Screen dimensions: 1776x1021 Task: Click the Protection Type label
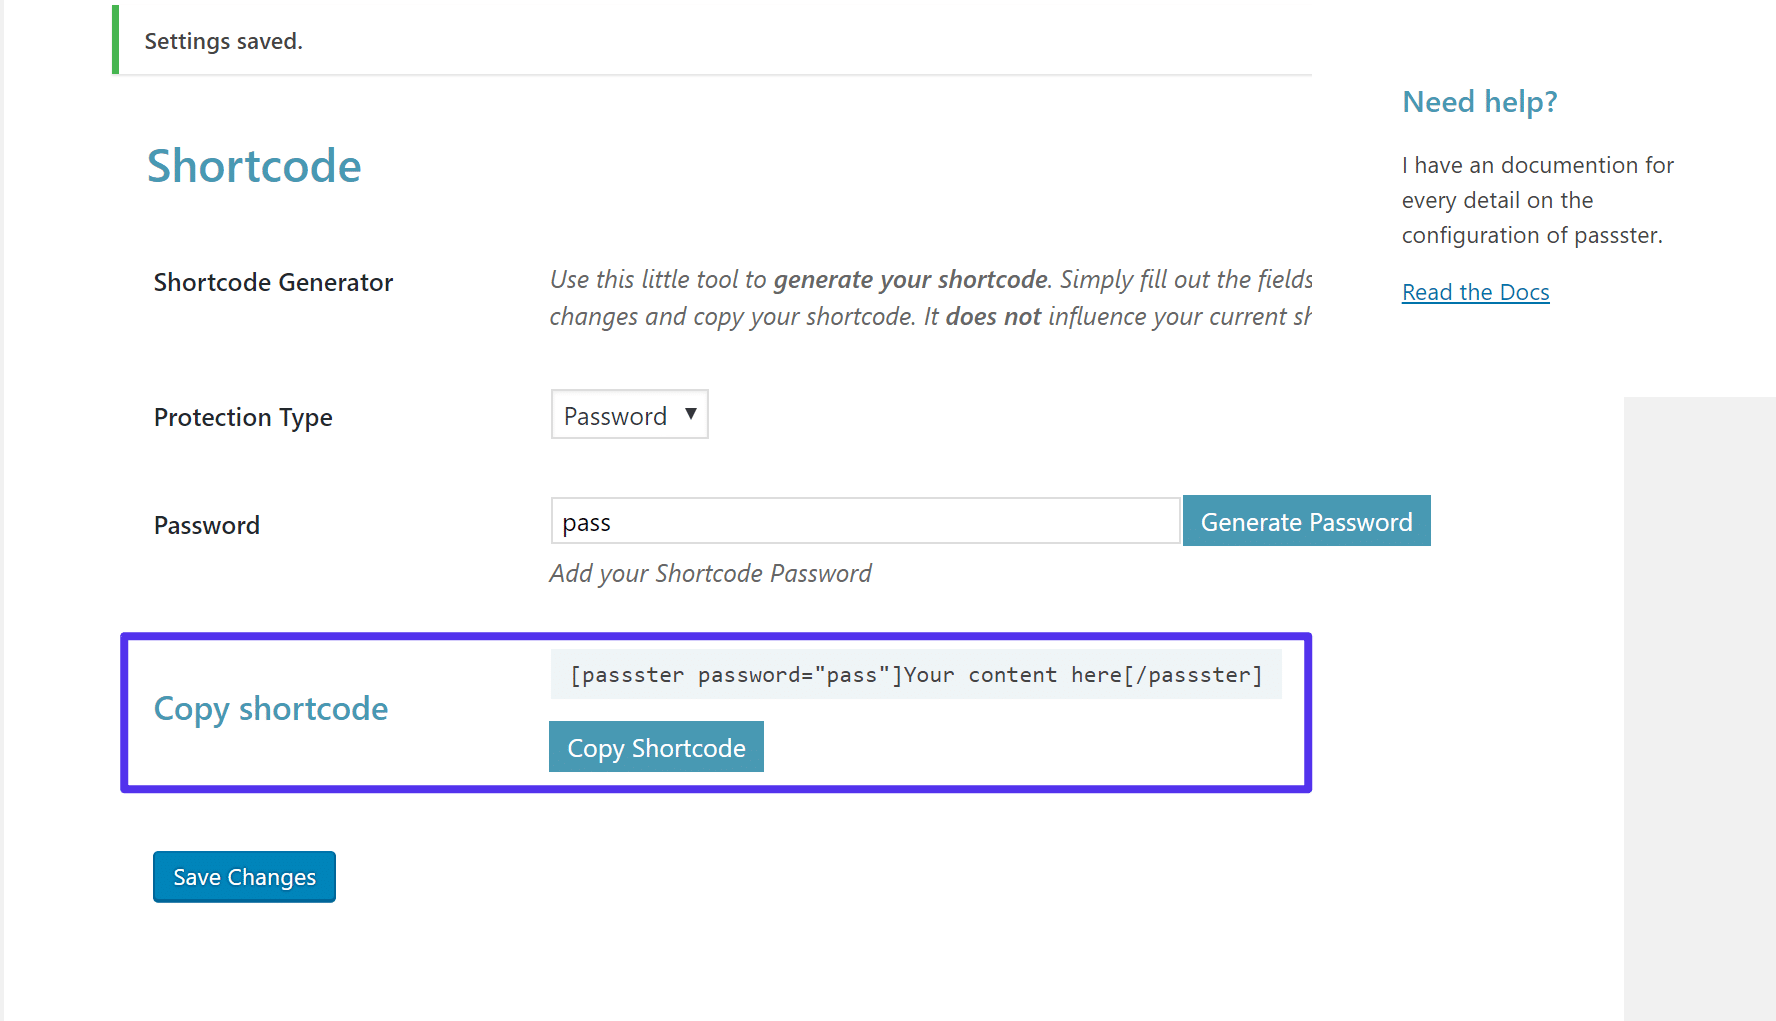coord(242,417)
